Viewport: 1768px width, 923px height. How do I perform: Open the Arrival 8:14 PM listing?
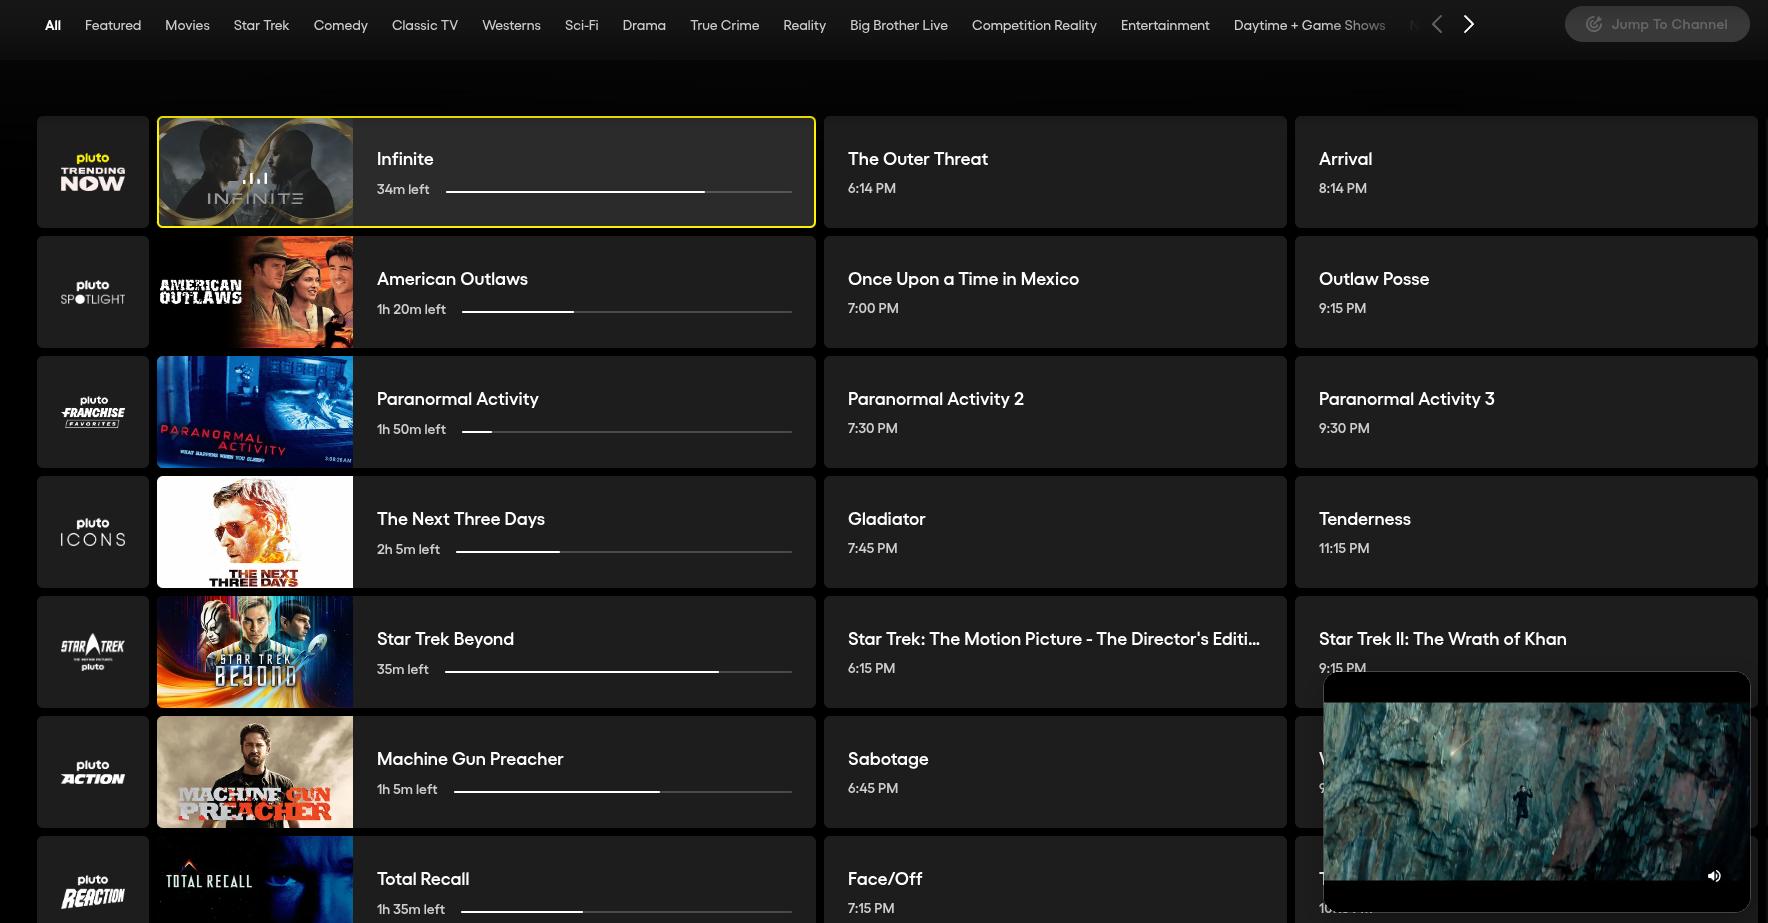[x=1526, y=172]
